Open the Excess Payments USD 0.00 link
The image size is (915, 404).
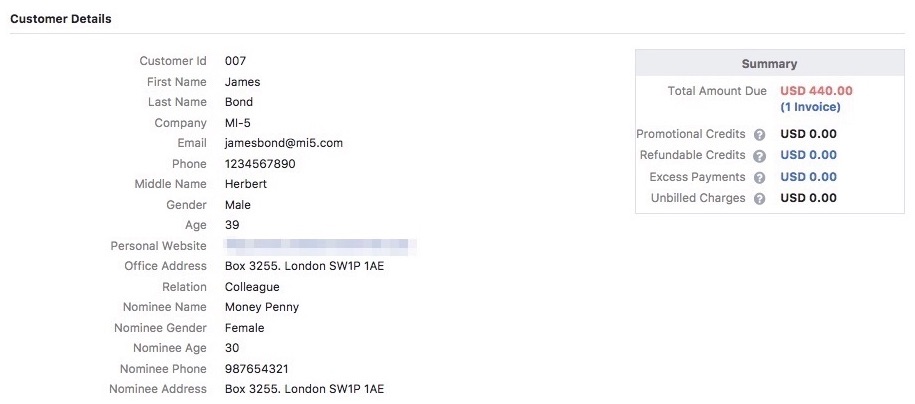(808, 177)
